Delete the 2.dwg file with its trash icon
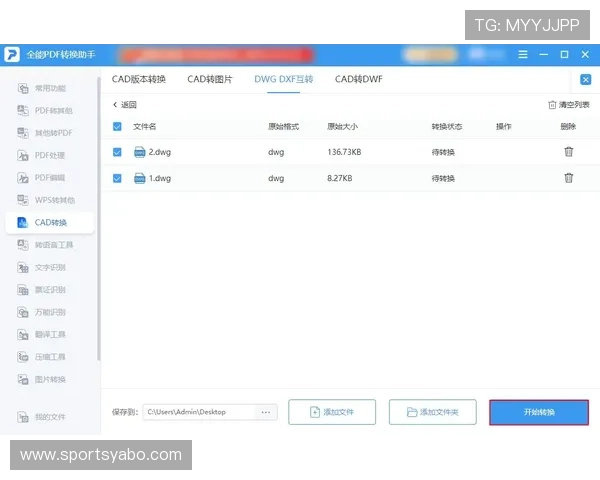The width and height of the screenshot is (600, 480). click(x=569, y=152)
